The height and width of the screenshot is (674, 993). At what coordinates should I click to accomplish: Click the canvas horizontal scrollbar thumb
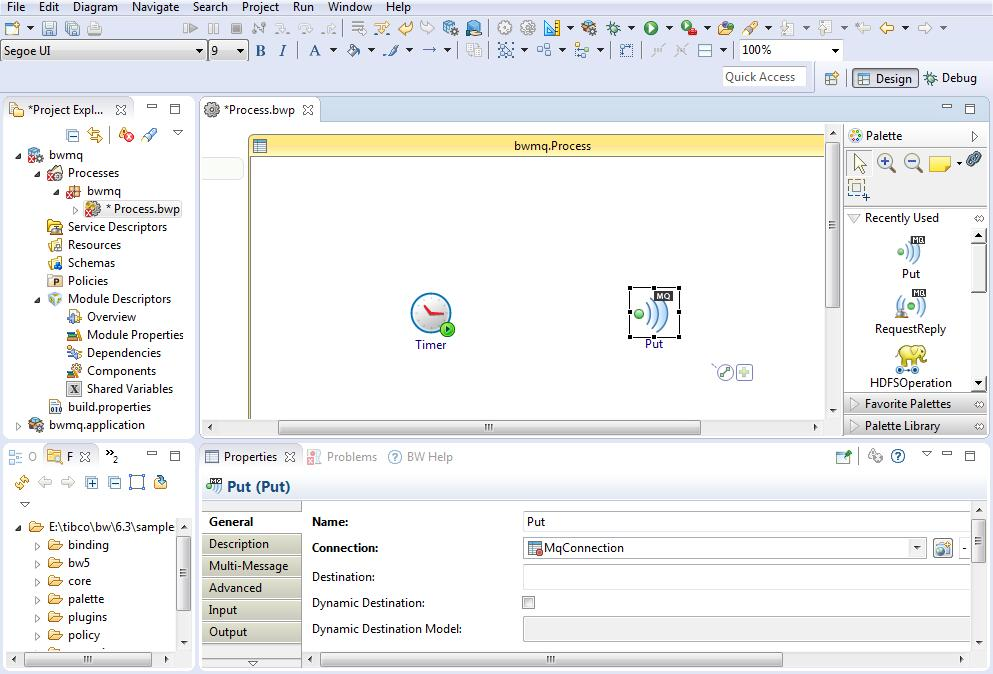pos(489,428)
